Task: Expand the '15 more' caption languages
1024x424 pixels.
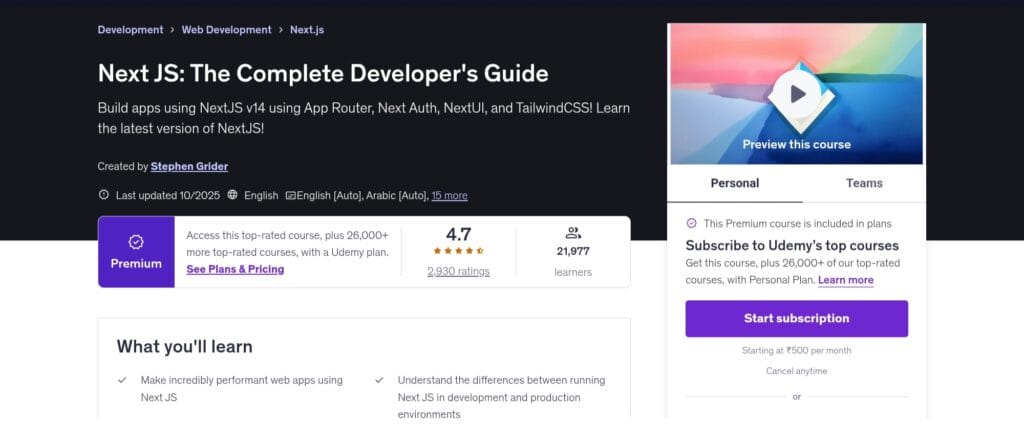Action: (x=449, y=195)
